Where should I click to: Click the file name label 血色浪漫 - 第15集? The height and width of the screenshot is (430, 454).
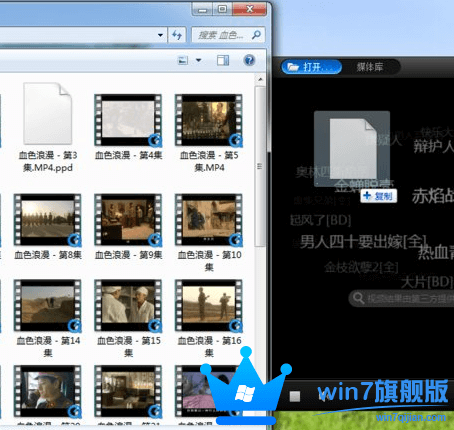[x=128, y=346]
